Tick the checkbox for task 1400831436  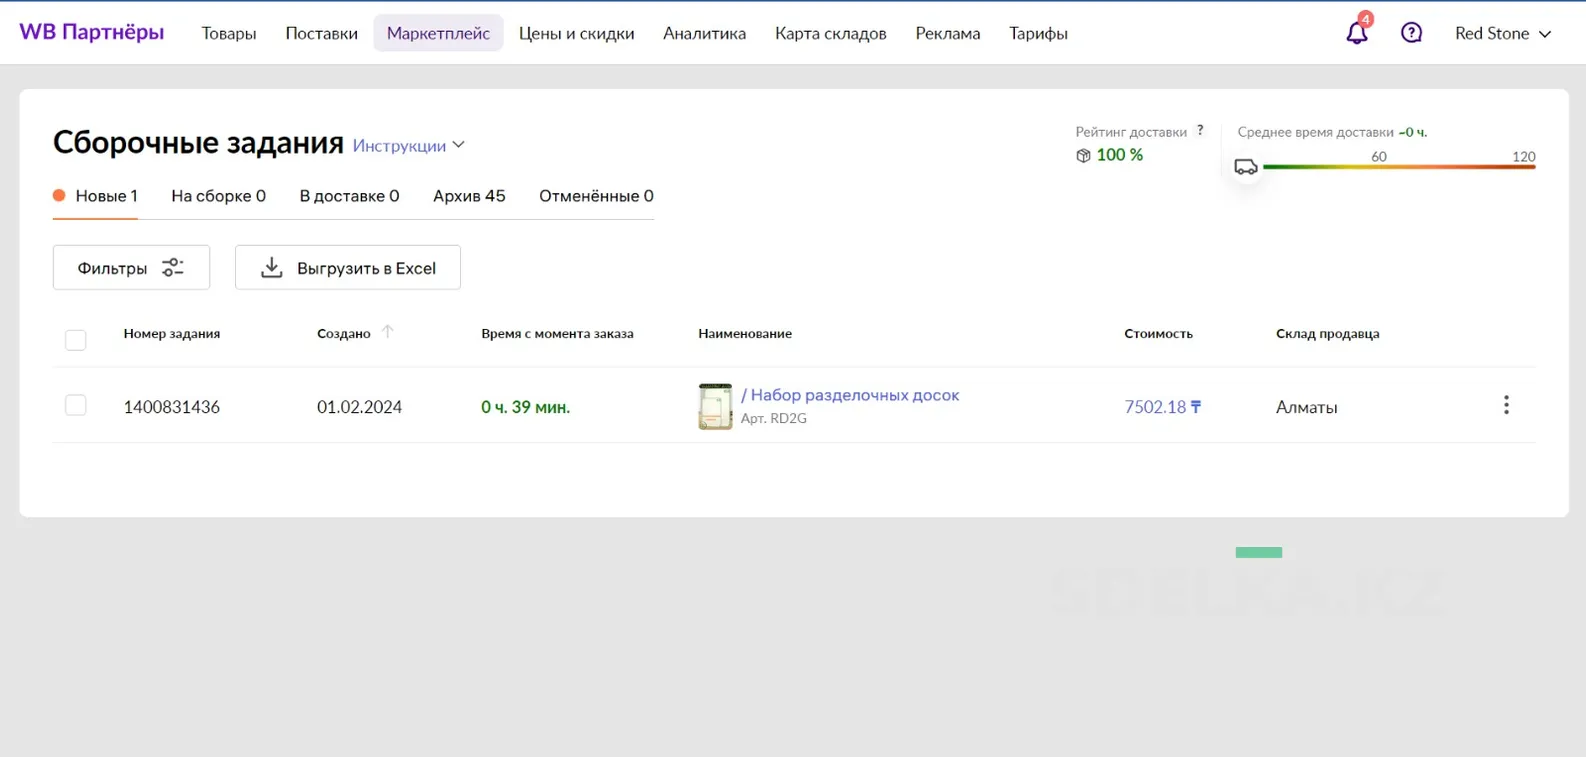(x=75, y=405)
